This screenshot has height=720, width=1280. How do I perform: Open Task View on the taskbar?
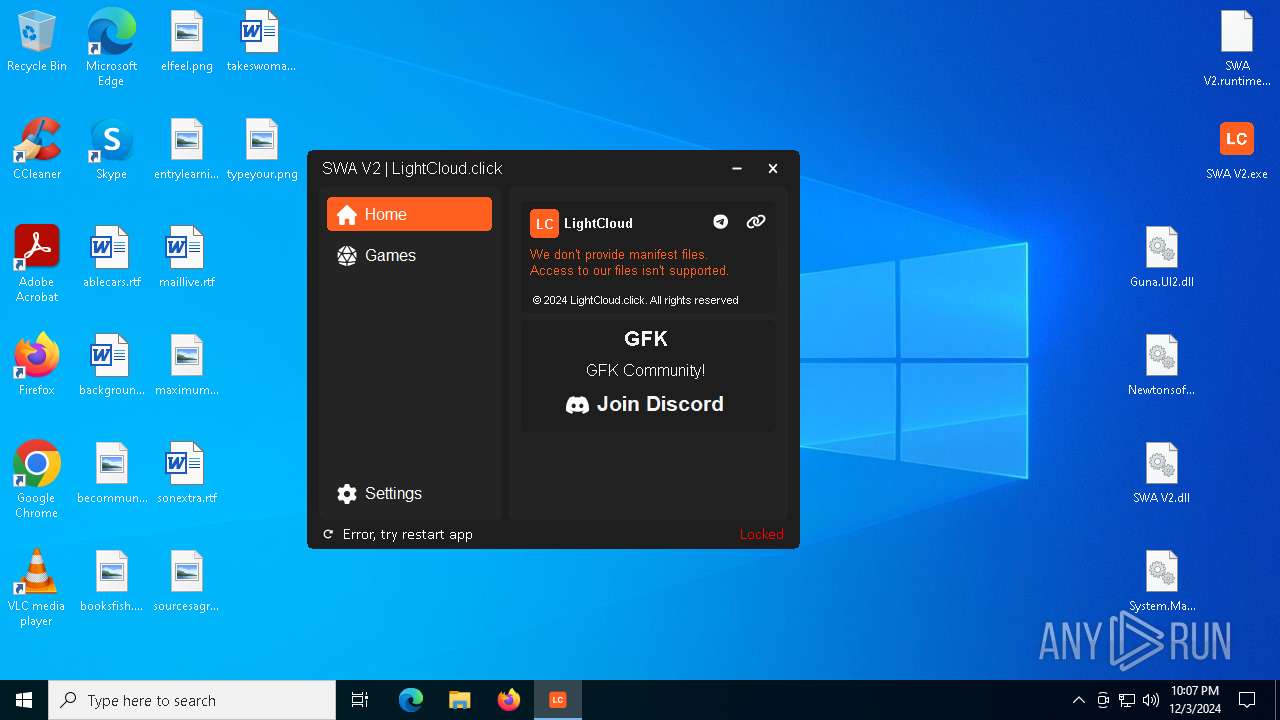point(360,700)
